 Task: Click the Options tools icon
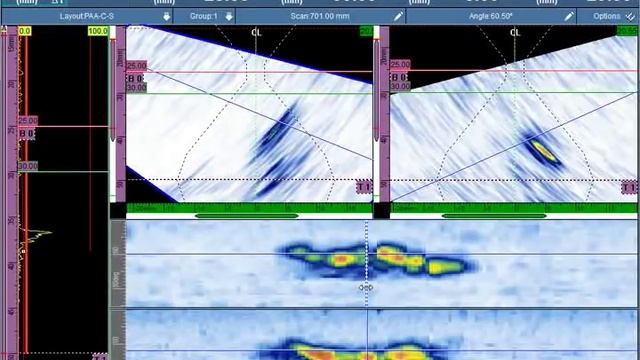(x=631, y=17)
